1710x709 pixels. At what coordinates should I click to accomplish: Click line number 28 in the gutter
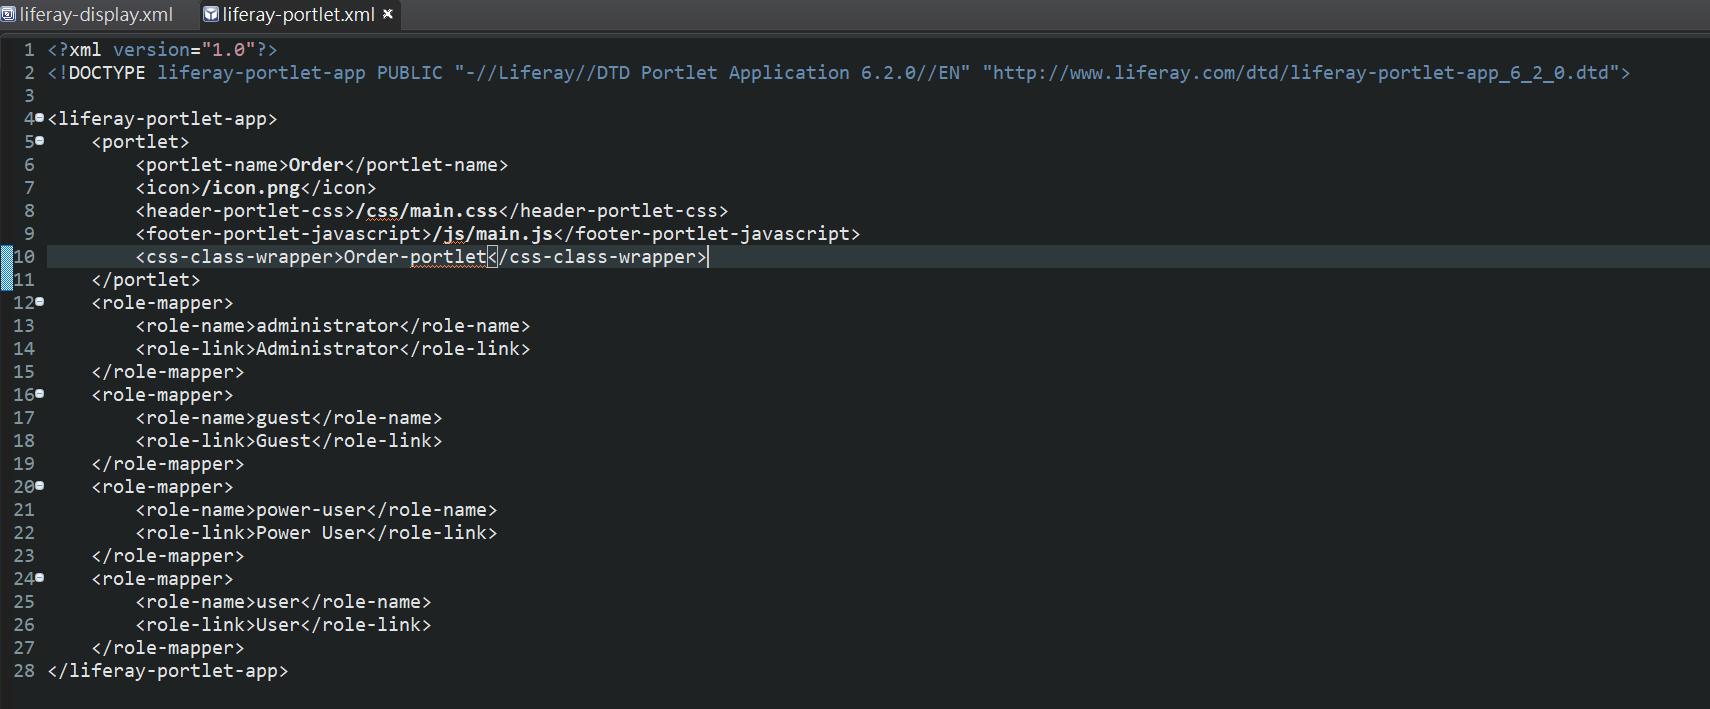tap(24, 671)
